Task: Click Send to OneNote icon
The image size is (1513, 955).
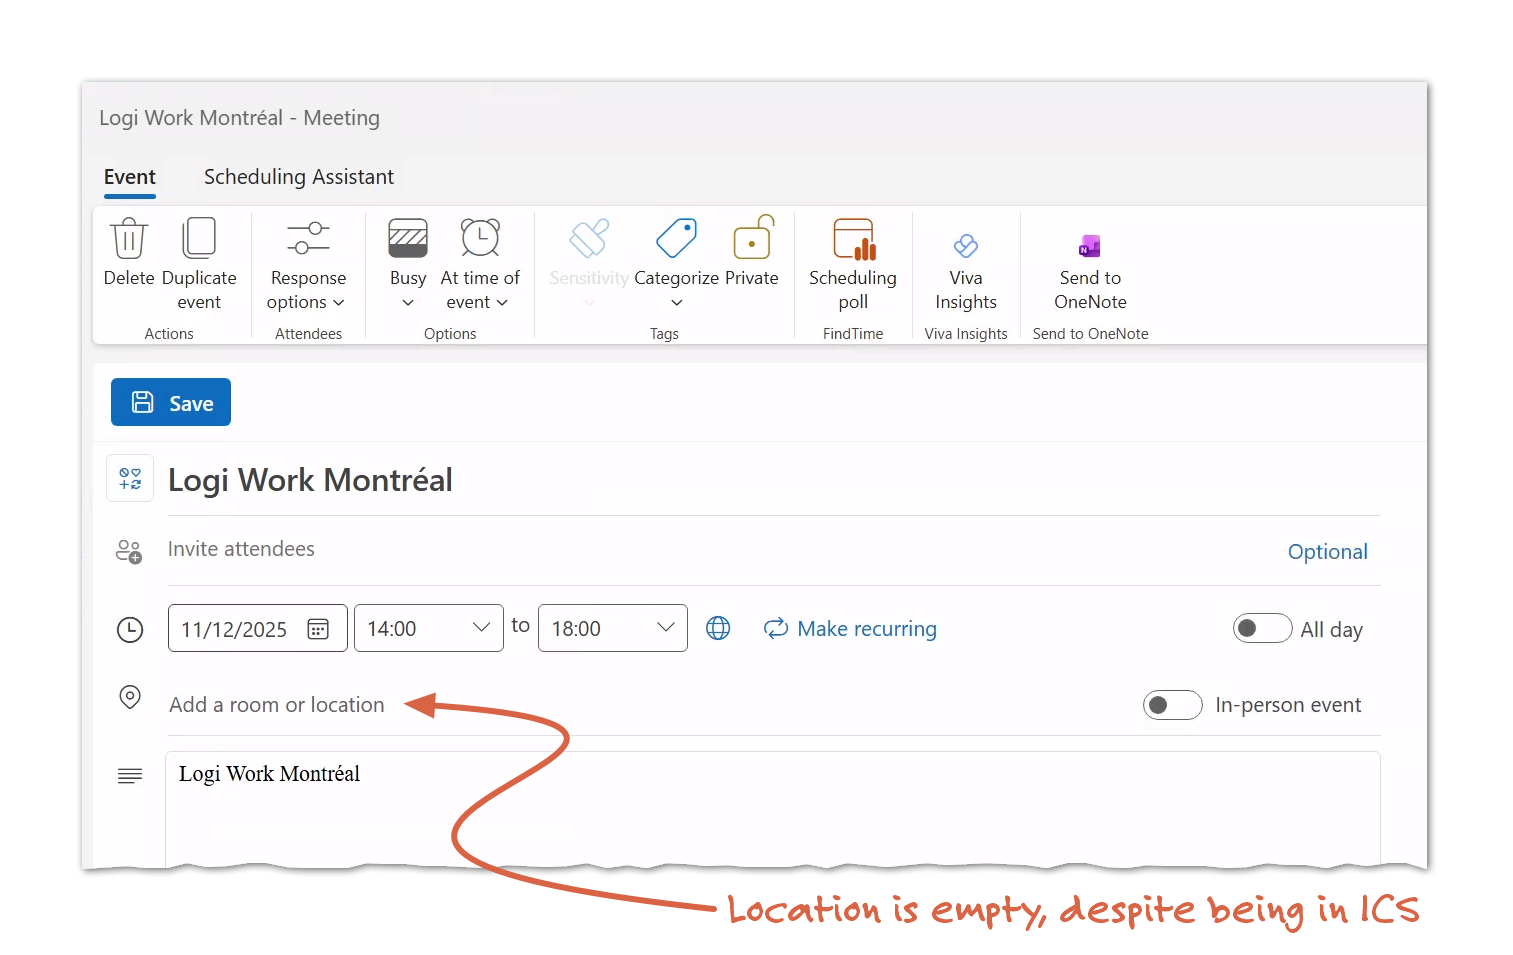Action: pos(1089,246)
